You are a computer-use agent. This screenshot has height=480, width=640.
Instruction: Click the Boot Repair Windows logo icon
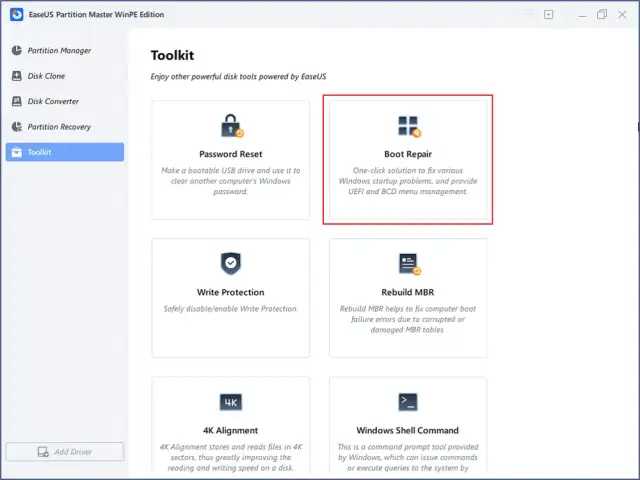(408, 126)
